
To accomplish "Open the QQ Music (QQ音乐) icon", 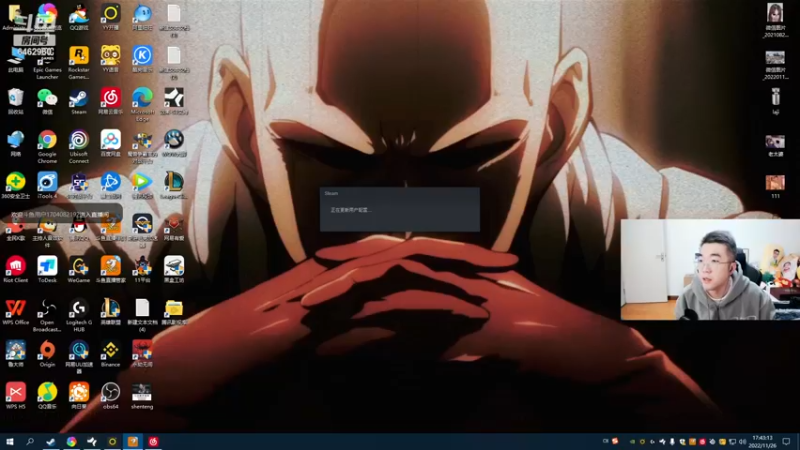I will tap(47, 396).
